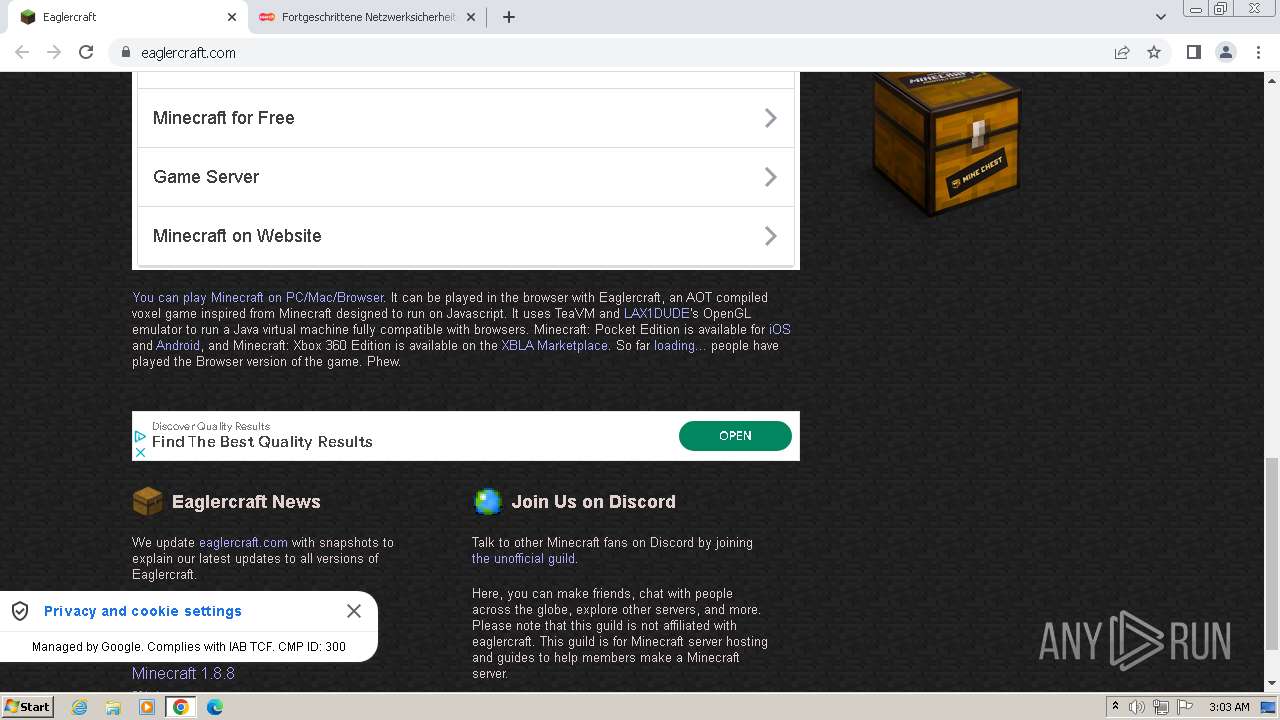Open the Windows Start button

click(x=28, y=707)
